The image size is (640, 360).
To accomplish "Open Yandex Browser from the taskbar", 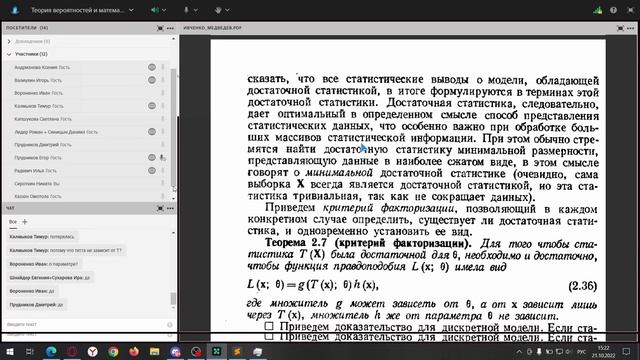I will click(93, 351).
